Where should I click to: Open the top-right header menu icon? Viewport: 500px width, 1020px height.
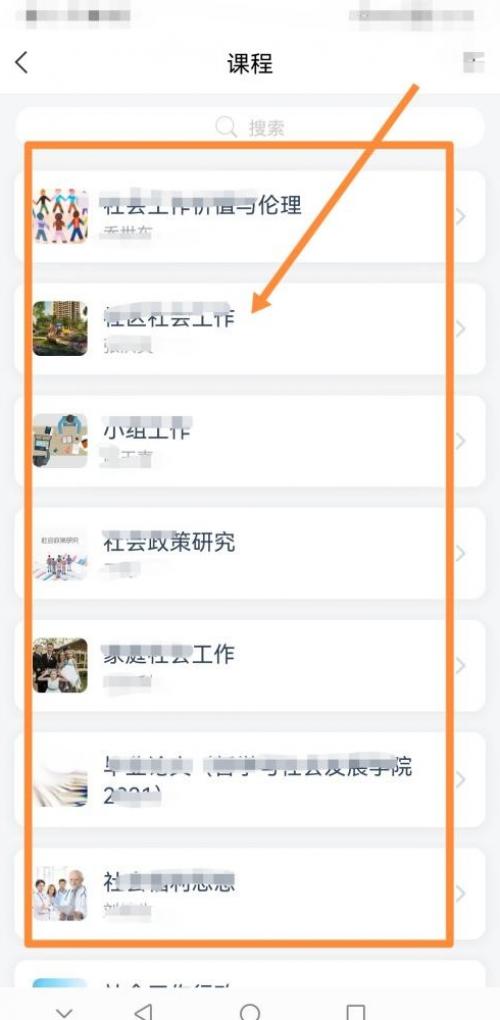[473, 62]
